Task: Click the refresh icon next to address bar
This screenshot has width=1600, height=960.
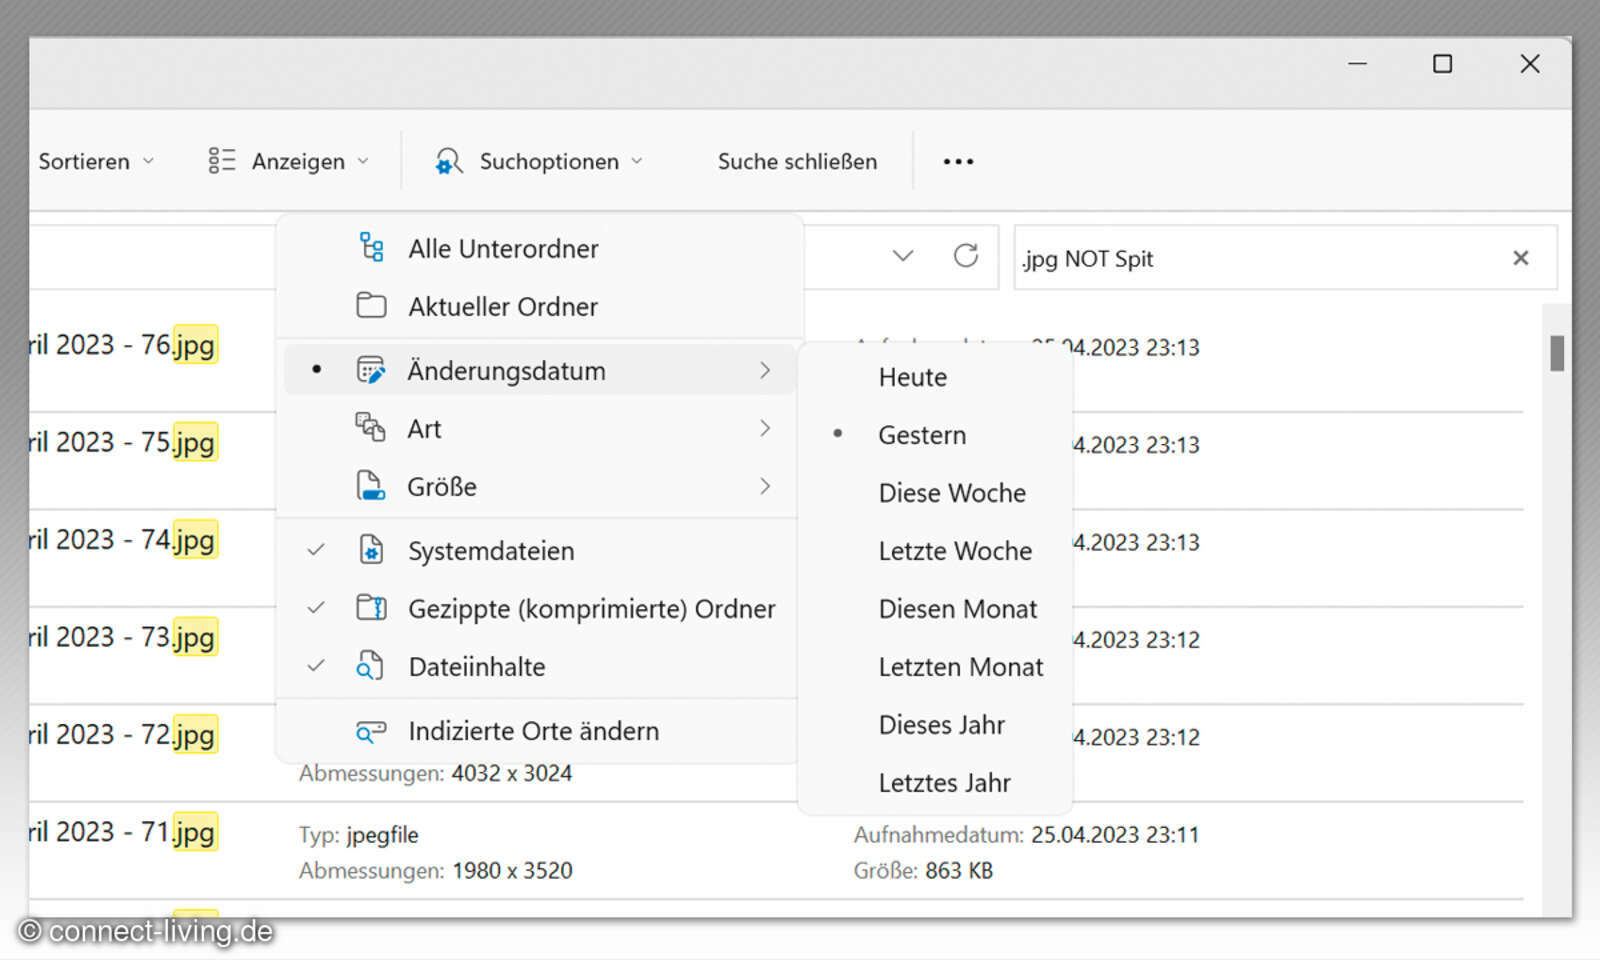Action: (966, 256)
